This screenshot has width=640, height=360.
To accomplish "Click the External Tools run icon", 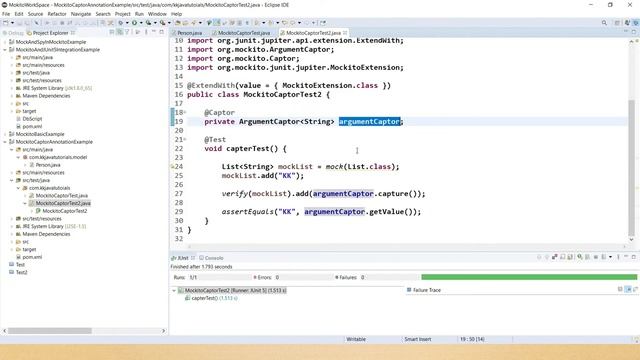I will [x=162, y=23].
